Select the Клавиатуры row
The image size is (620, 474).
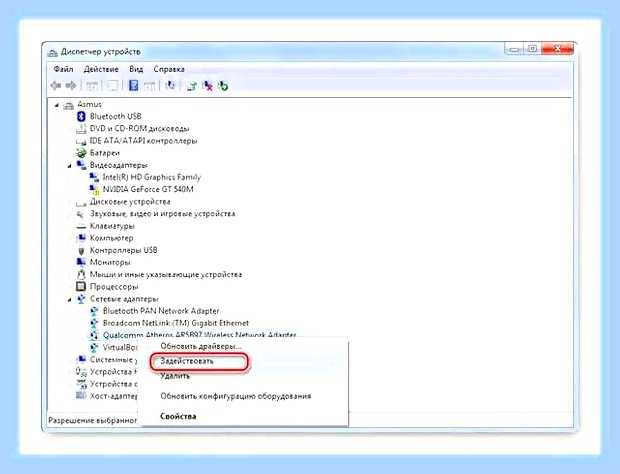click(x=112, y=226)
